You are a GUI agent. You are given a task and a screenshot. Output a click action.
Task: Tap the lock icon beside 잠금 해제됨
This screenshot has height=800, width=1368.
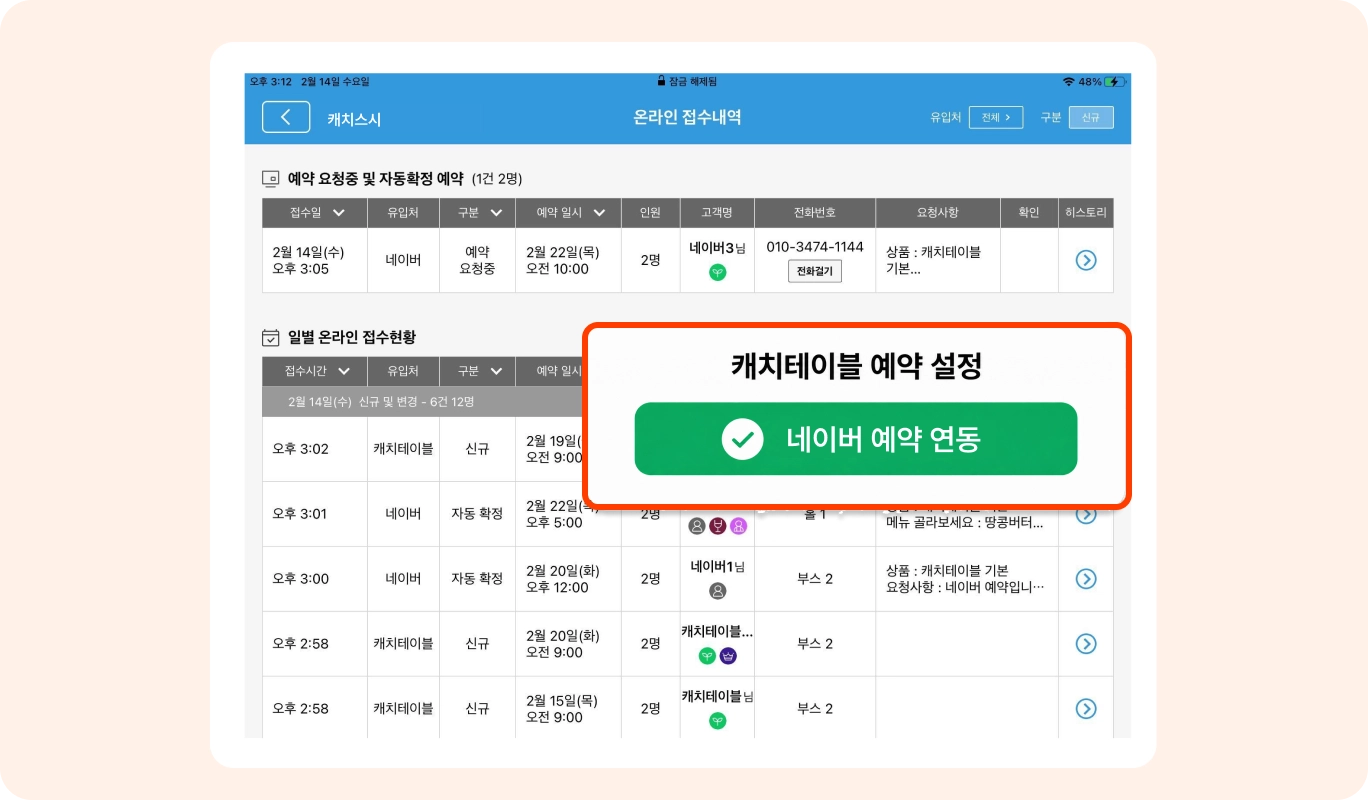coord(661,81)
